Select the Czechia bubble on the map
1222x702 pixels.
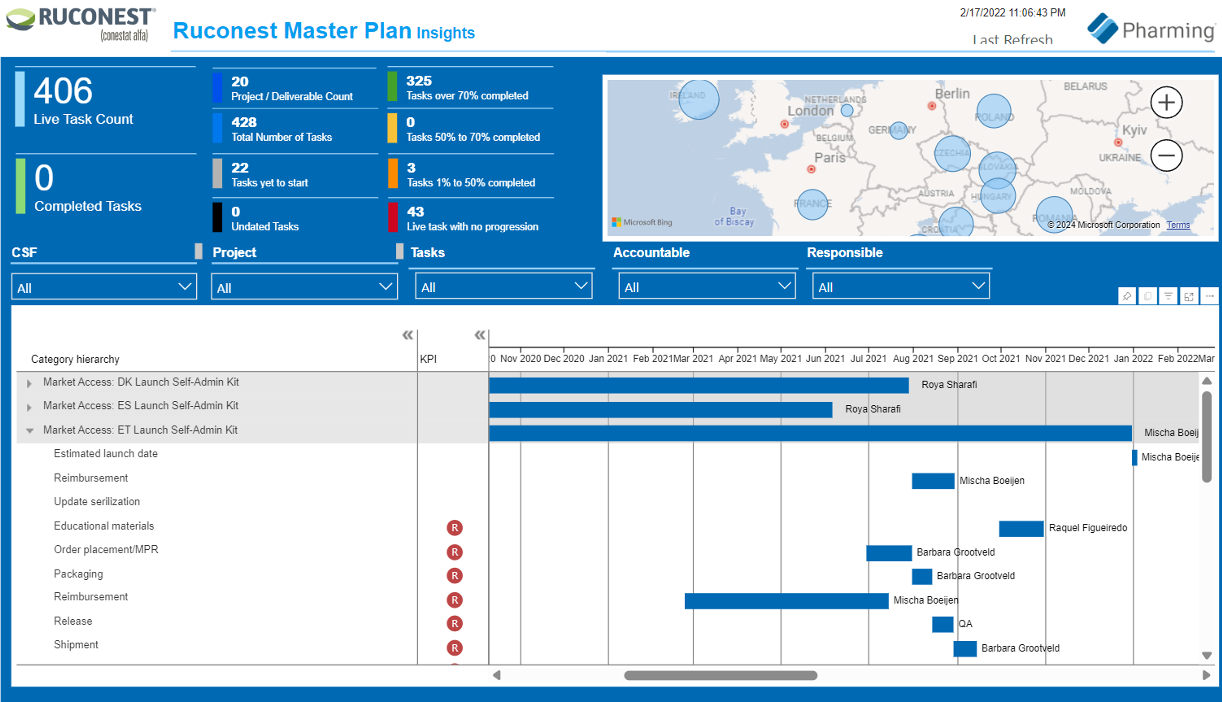952,153
